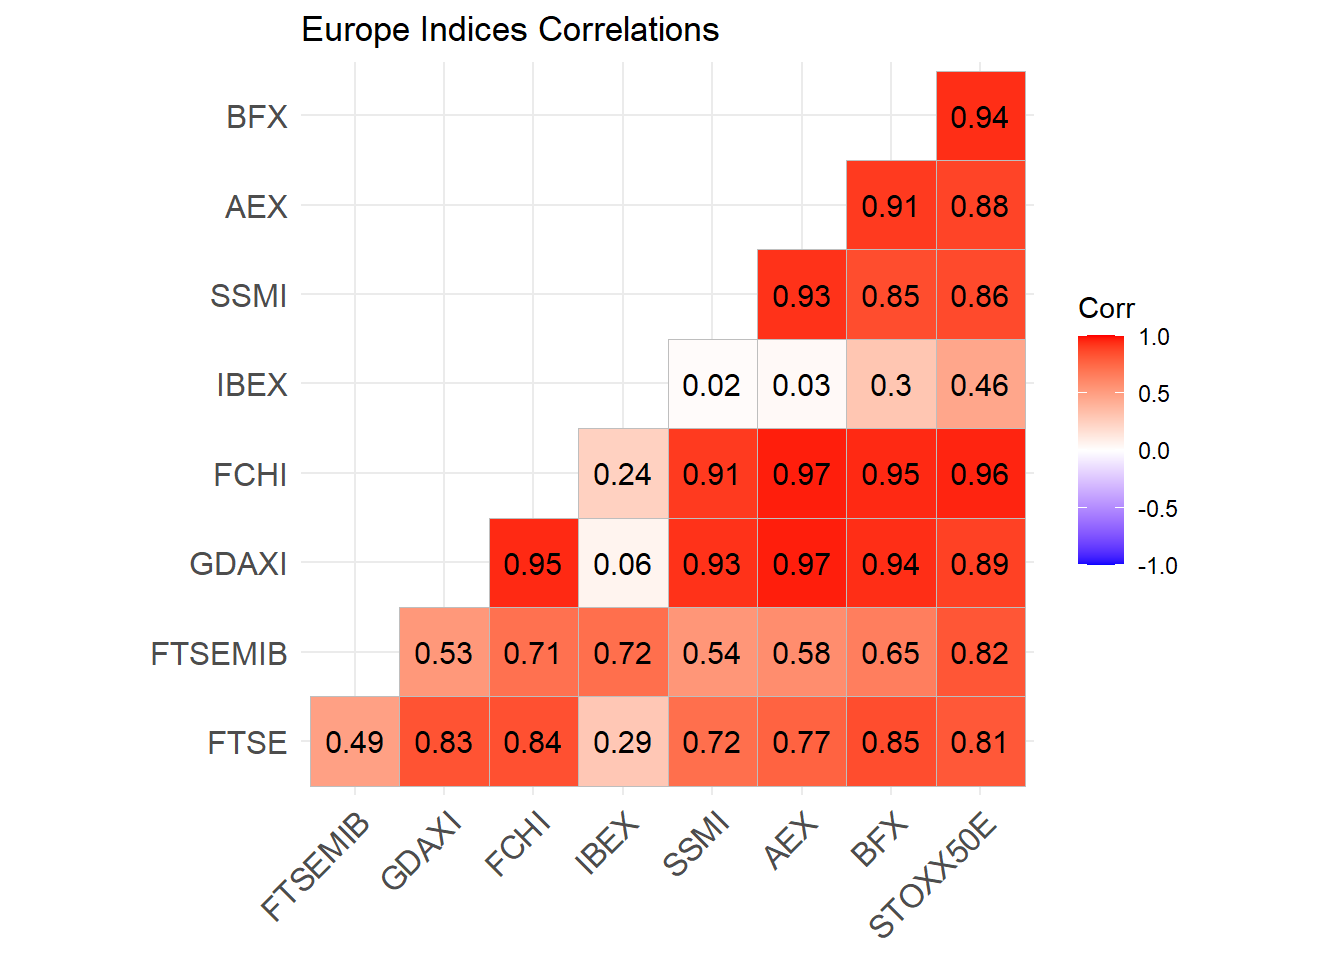Select the 0.82 FTSEMIB–STOXX50E cell
1344x960 pixels.
point(980,653)
